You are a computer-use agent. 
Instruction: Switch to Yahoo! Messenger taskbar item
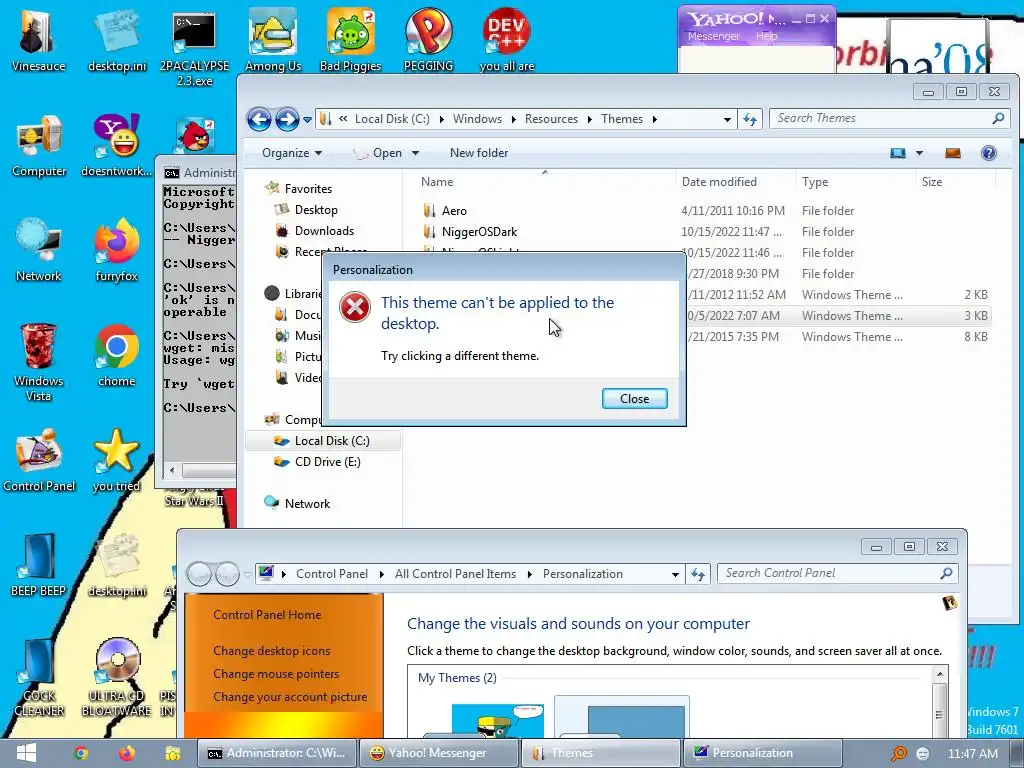[439, 753]
